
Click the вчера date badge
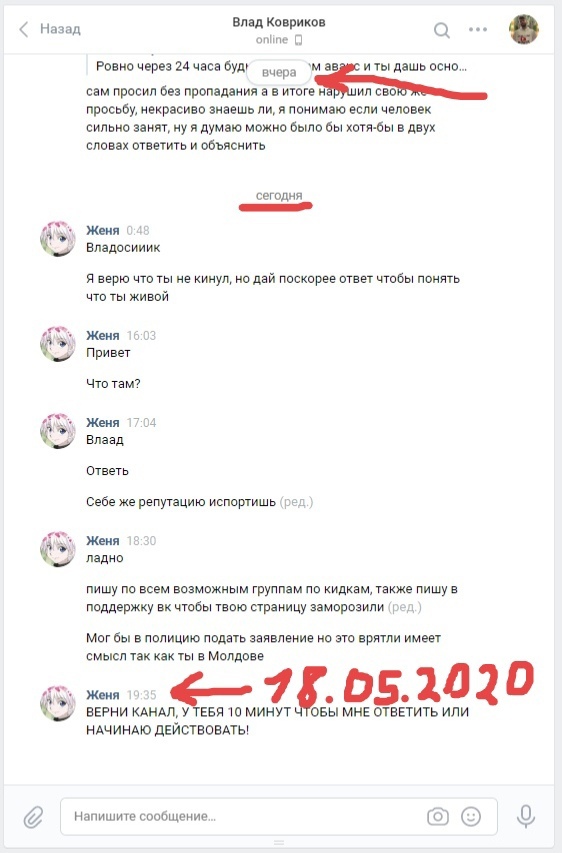pyautogui.click(x=279, y=72)
